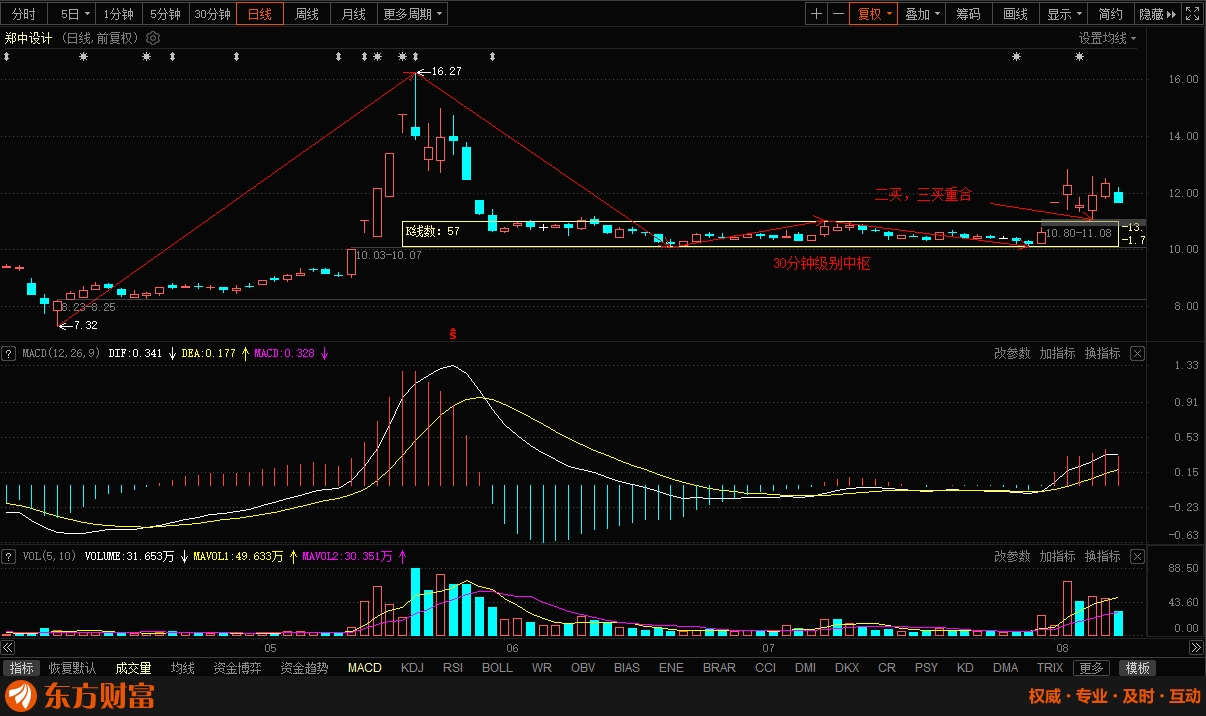This screenshot has width=1206, height=716.
Task: Open the 显示 display dropdown
Action: pyautogui.click(x=1064, y=14)
